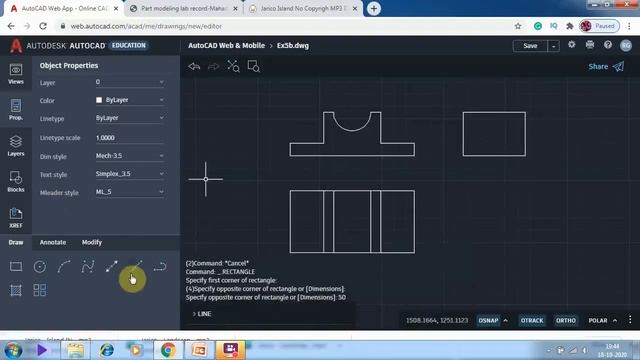Bookmark page with star icon
Image resolution: width=640 pixels, height=360 pixels.
coord(518,26)
